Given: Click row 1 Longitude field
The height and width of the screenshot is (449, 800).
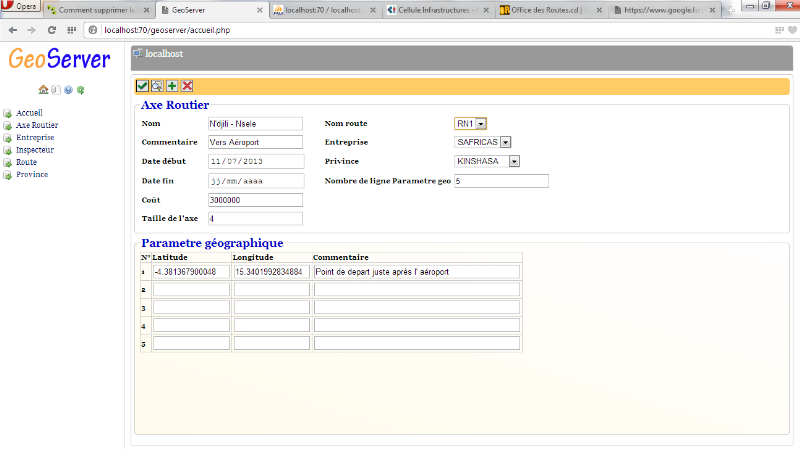Looking at the screenshot, I should [271, 272].
